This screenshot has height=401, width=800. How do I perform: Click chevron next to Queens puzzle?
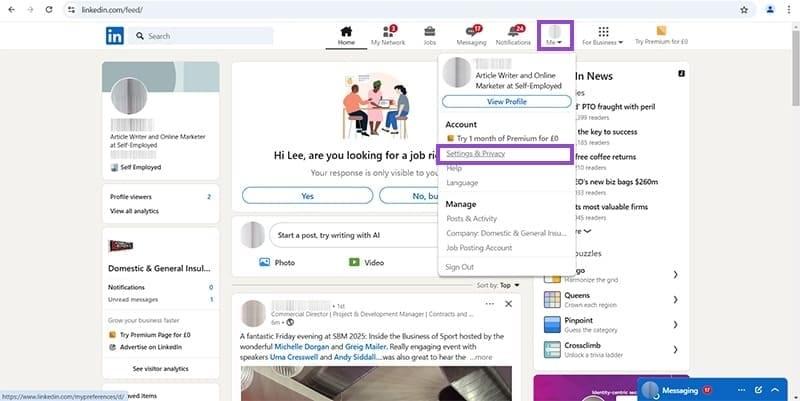[676, 299]
